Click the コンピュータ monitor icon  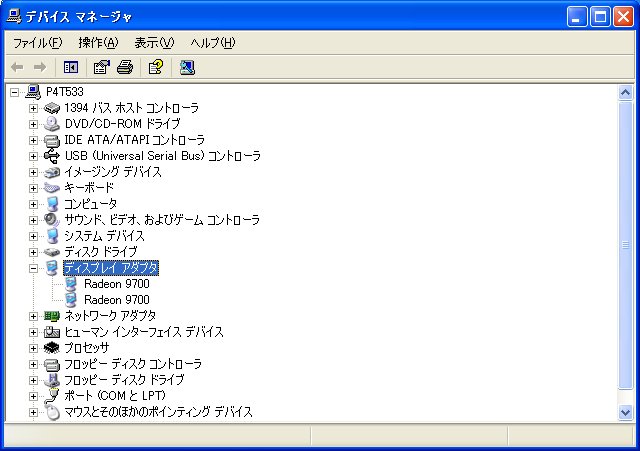52,204
